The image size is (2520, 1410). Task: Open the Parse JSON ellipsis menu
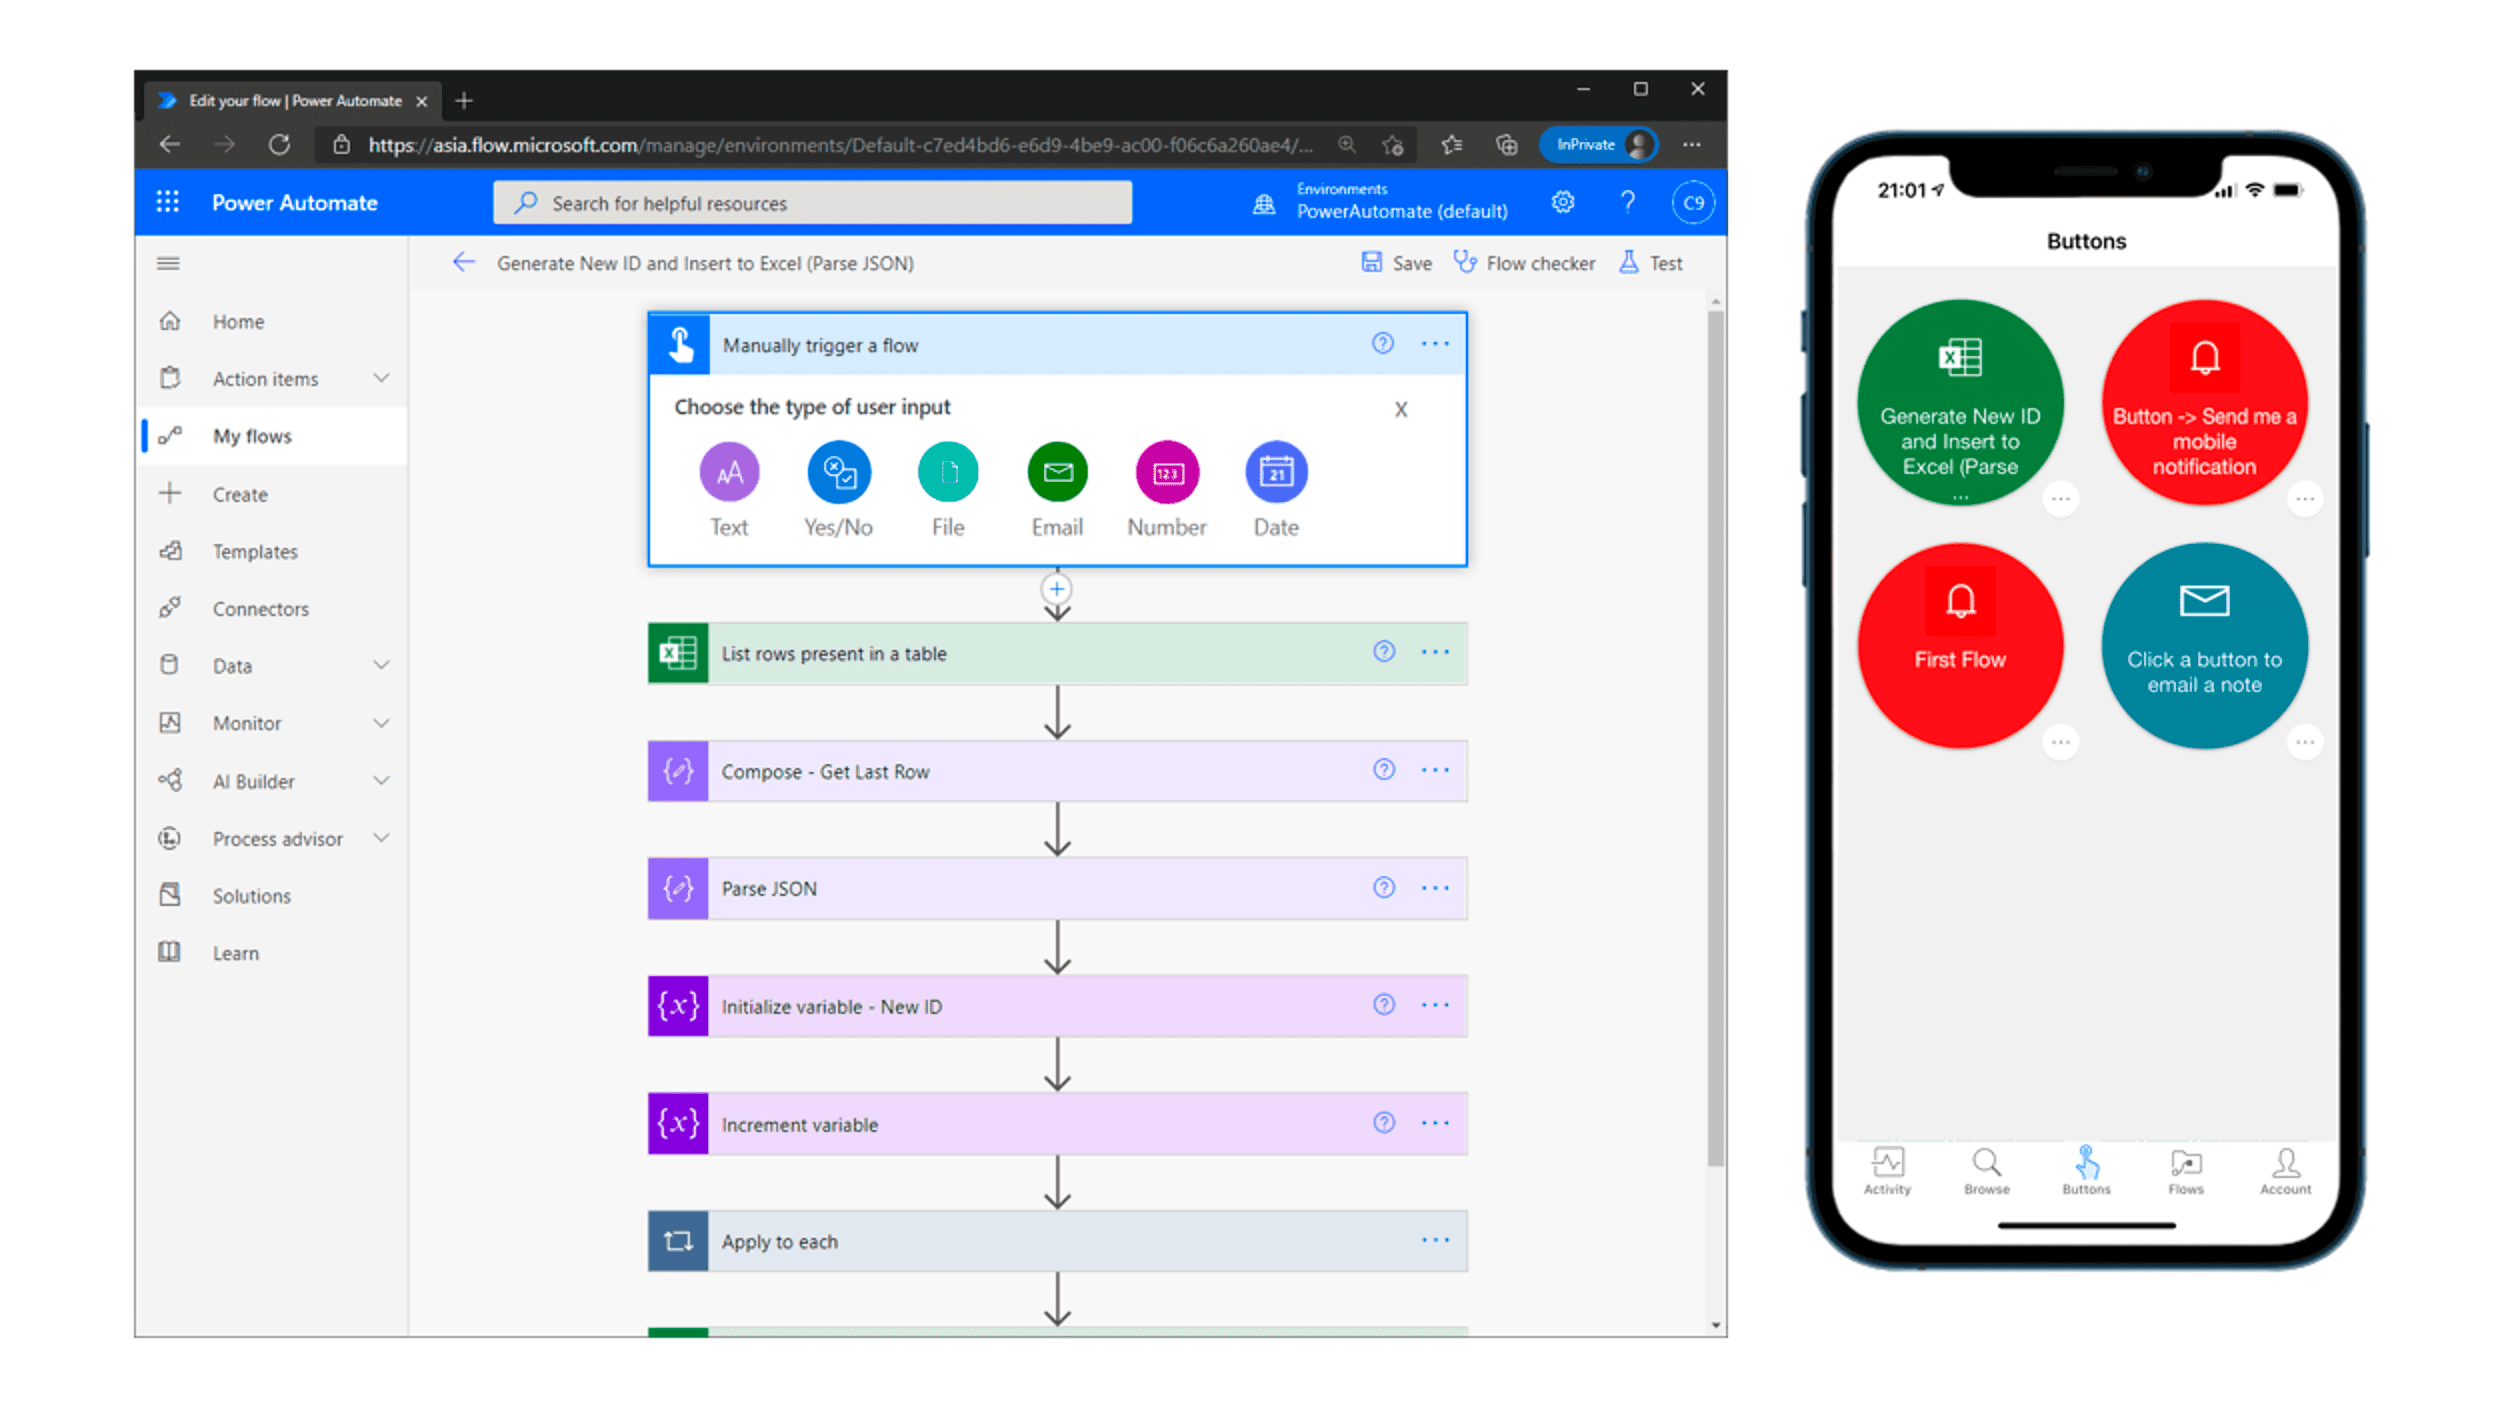click(x=1435, y=887)
